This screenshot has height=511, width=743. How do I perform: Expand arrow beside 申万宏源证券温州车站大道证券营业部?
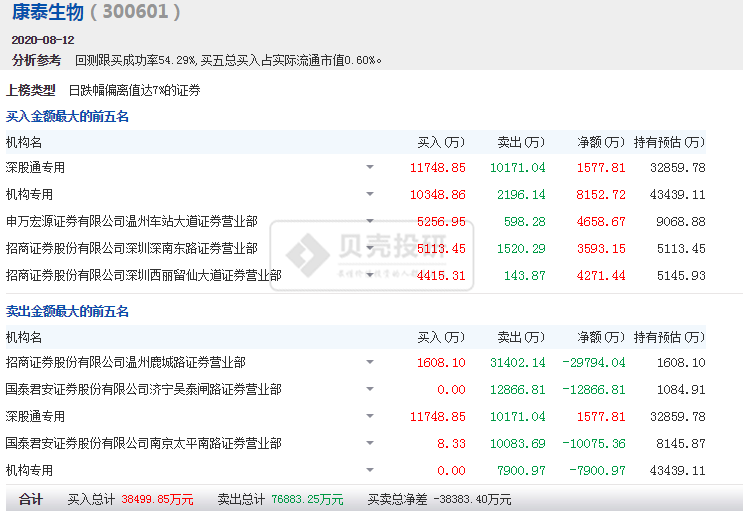pos(370,221)
